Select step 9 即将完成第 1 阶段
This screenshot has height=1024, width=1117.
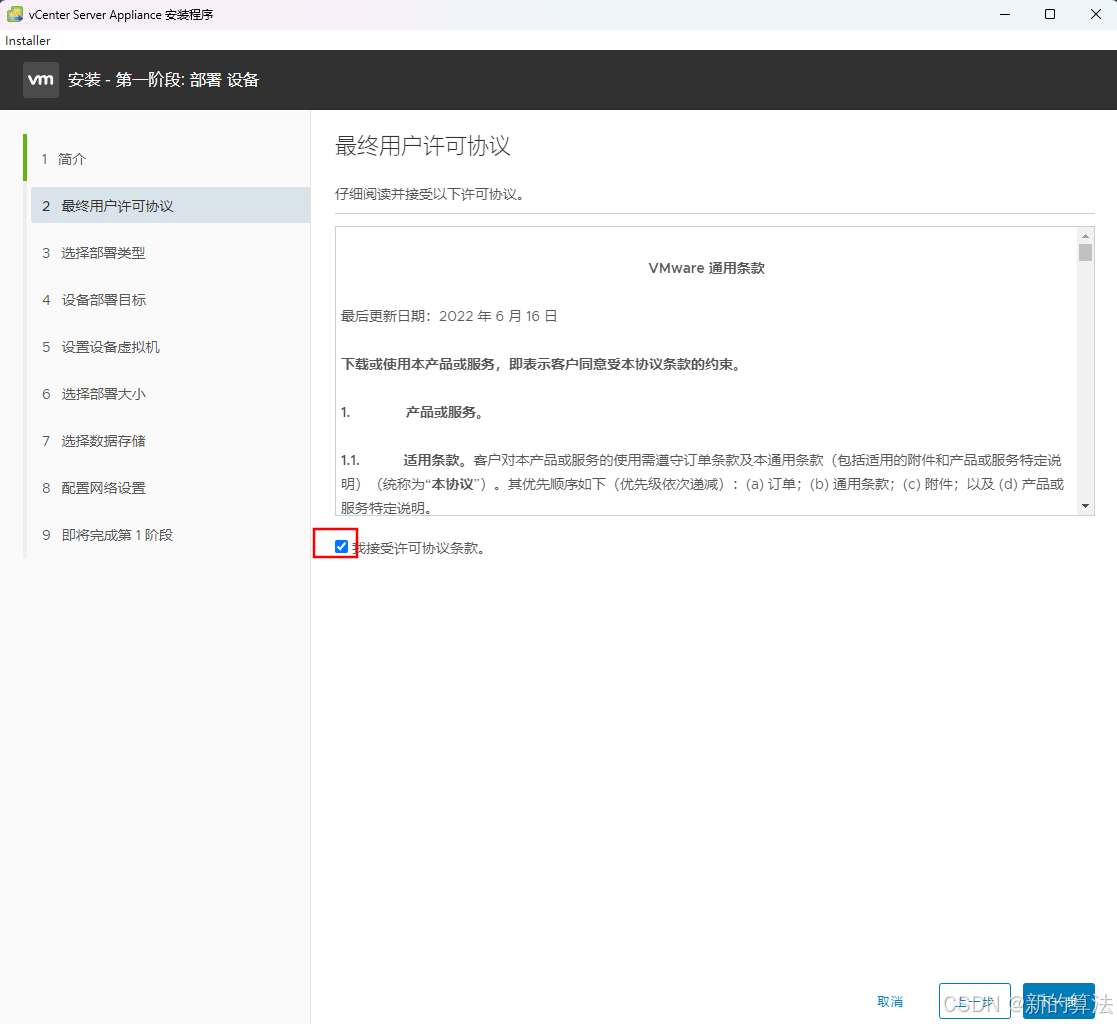pos(107,535)
